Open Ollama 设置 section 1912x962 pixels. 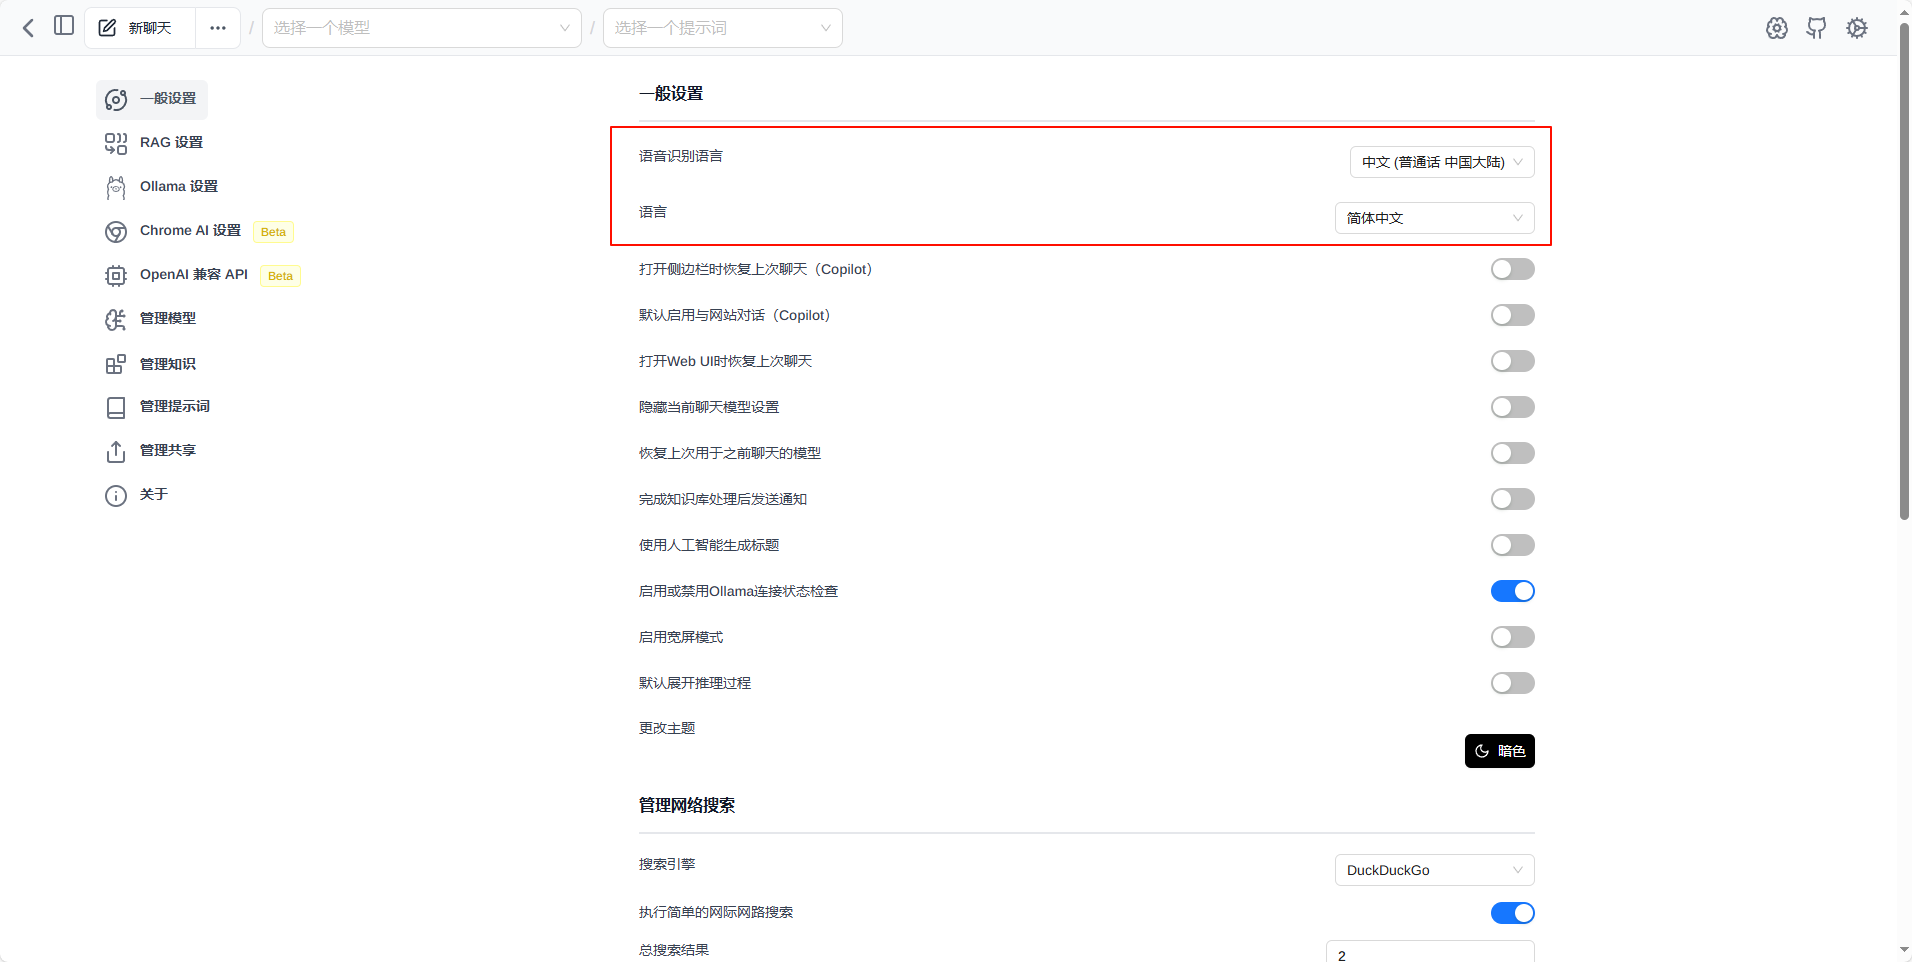[178, 187]
